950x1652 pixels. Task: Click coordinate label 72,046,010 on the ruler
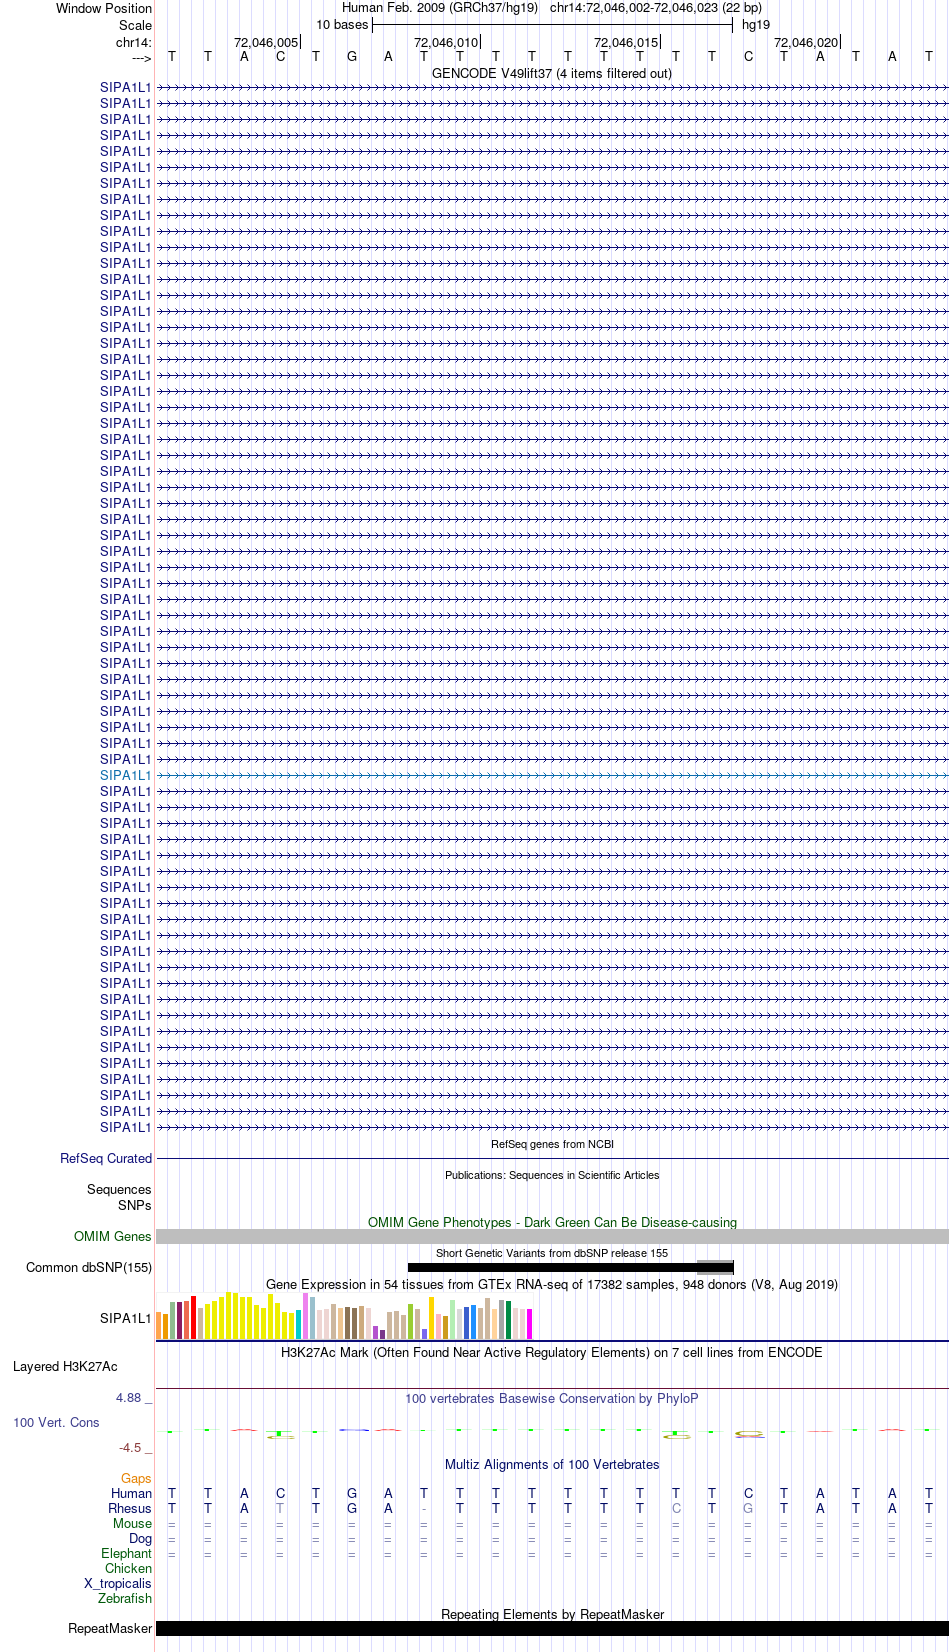446,42
